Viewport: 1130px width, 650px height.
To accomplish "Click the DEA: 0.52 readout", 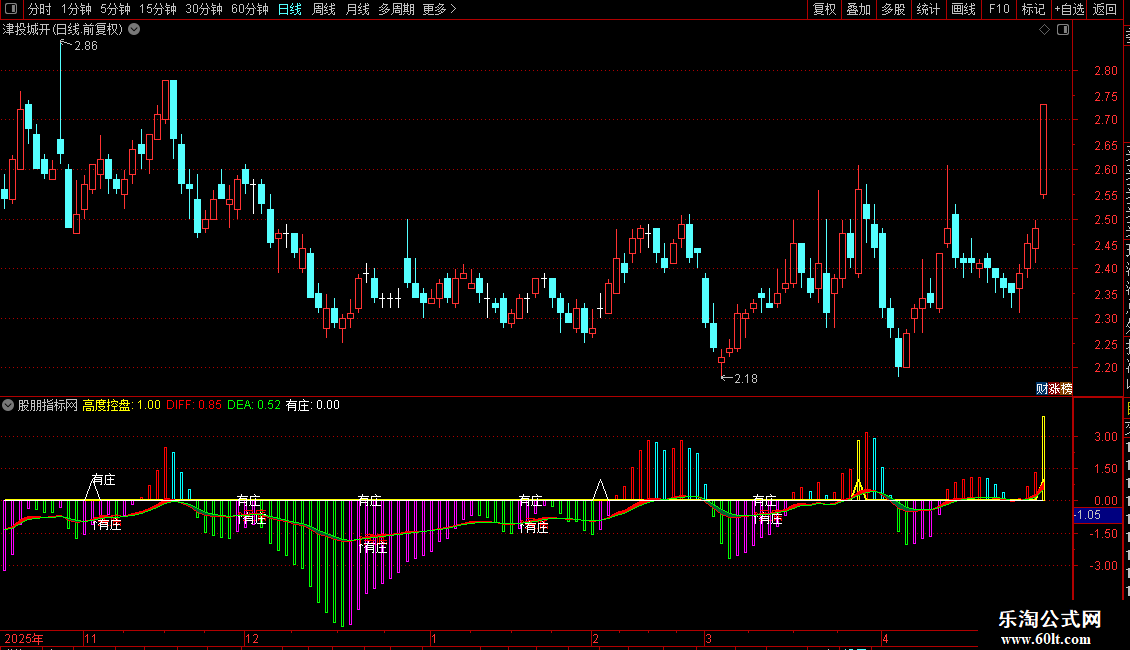I will (x=254, y=405).
